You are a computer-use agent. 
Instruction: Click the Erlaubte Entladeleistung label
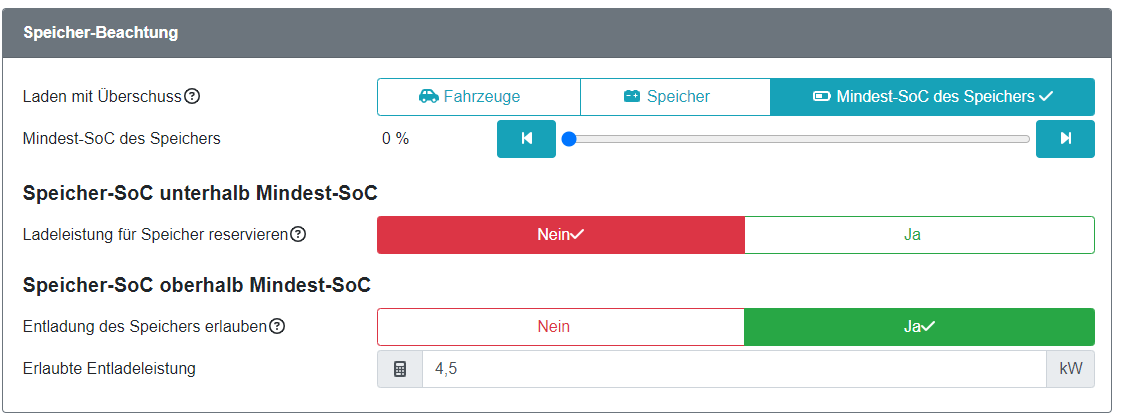(109, 369)
